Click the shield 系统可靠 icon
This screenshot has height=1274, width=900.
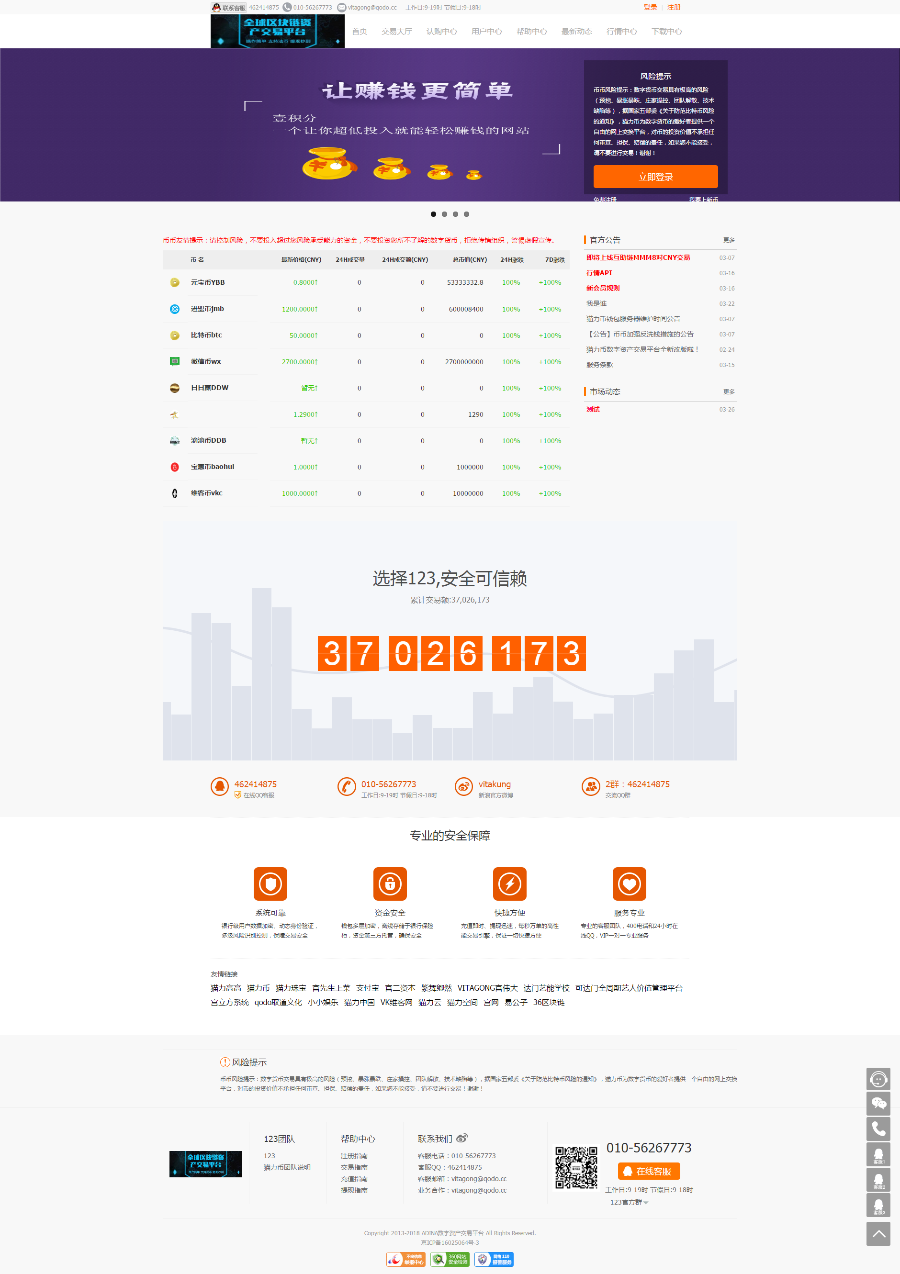tap(270, 884)
